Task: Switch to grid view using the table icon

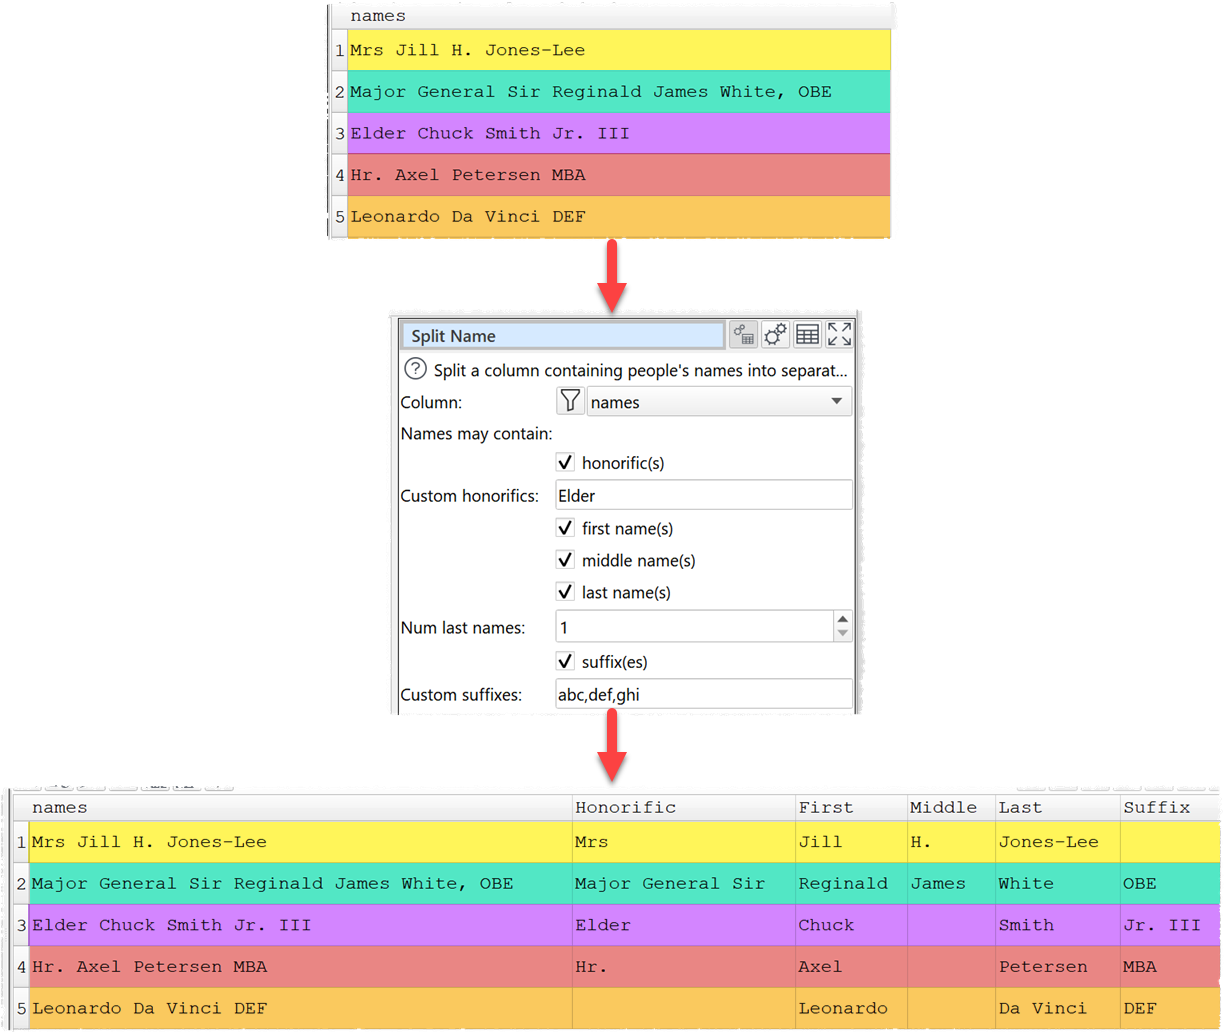Action: pos(807,334)
